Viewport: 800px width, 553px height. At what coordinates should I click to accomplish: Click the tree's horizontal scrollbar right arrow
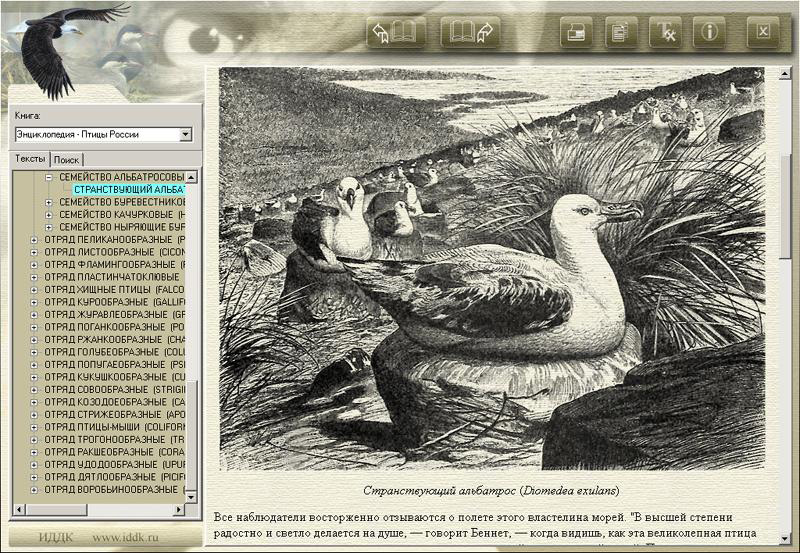click(x=181, y=511)
